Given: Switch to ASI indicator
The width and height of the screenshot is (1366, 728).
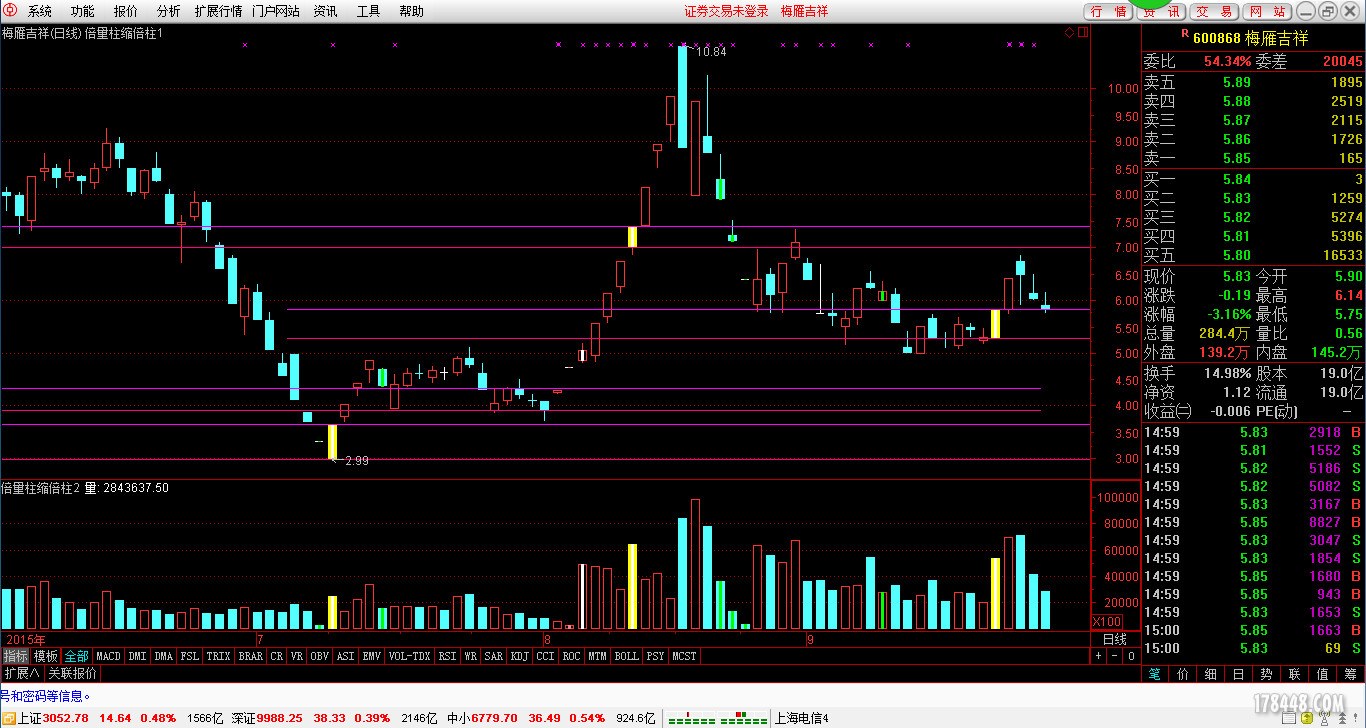Looking at the screenshot, I should [346, 656].
